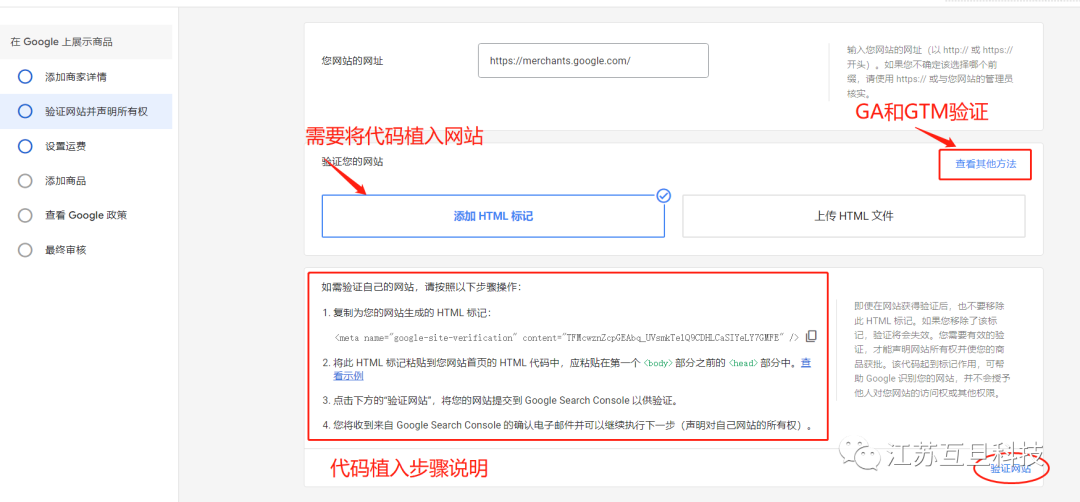
Task: Copy the HTML meta tag with the copy icon
Action: tap(811, 336)
